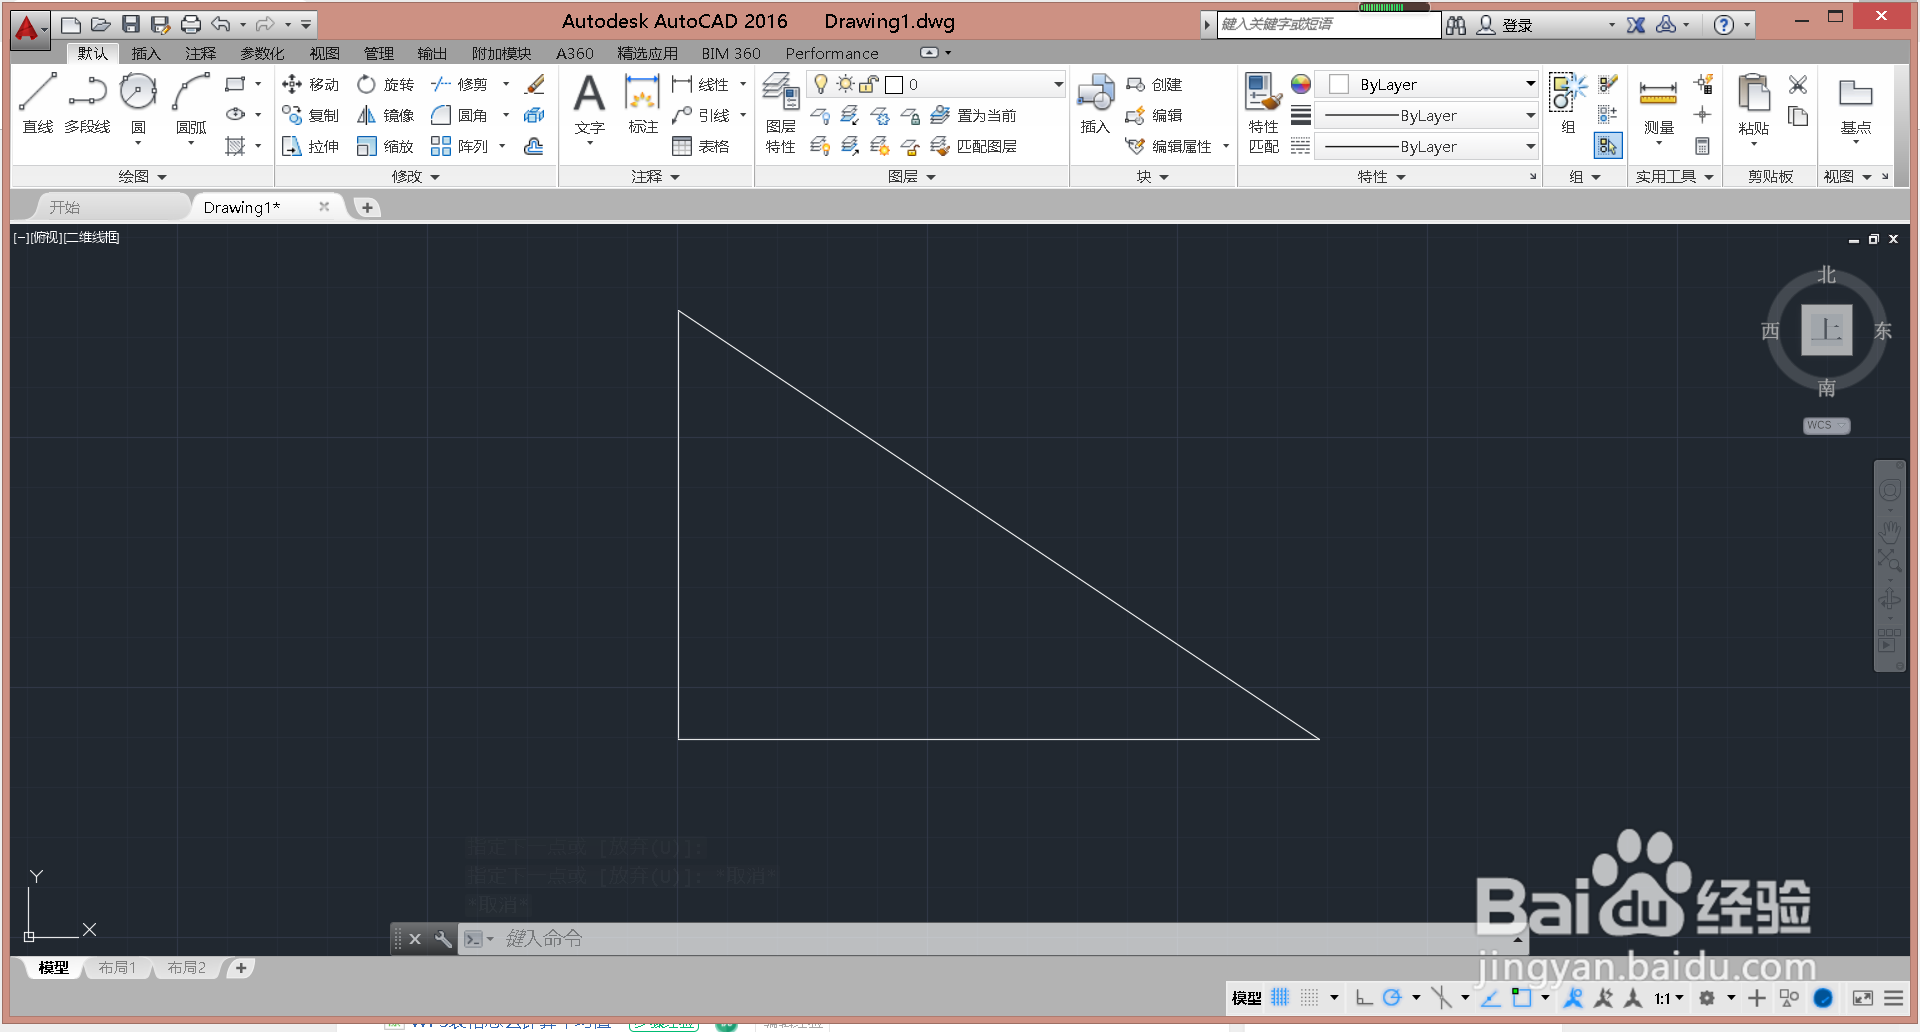1920x1032 pixels.
Task: Click the Table (表格) tool
Action: (701, 147)
